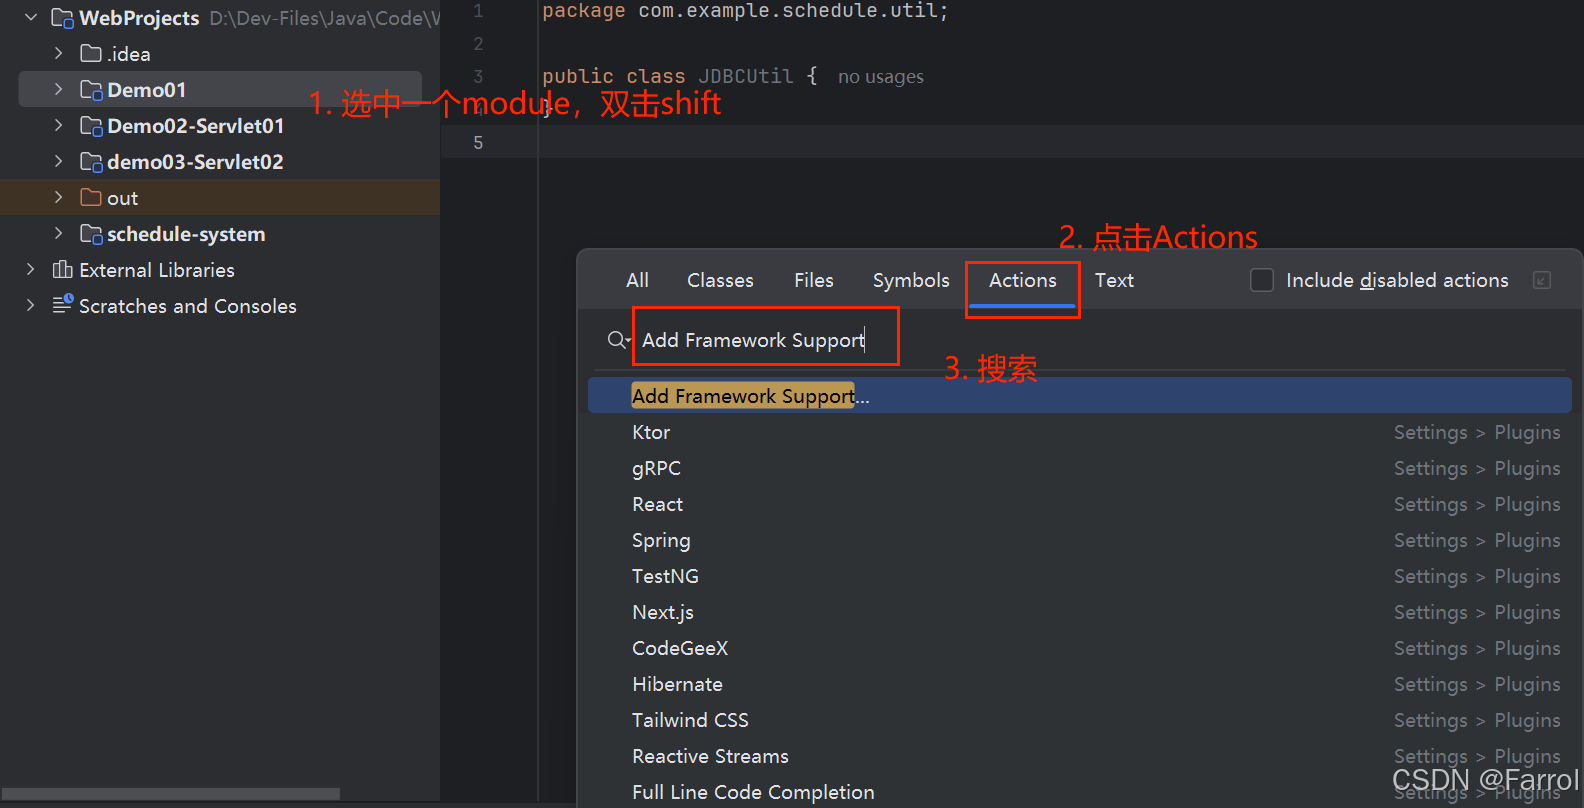Click the WebProjects root folder icon

(62, 18)
